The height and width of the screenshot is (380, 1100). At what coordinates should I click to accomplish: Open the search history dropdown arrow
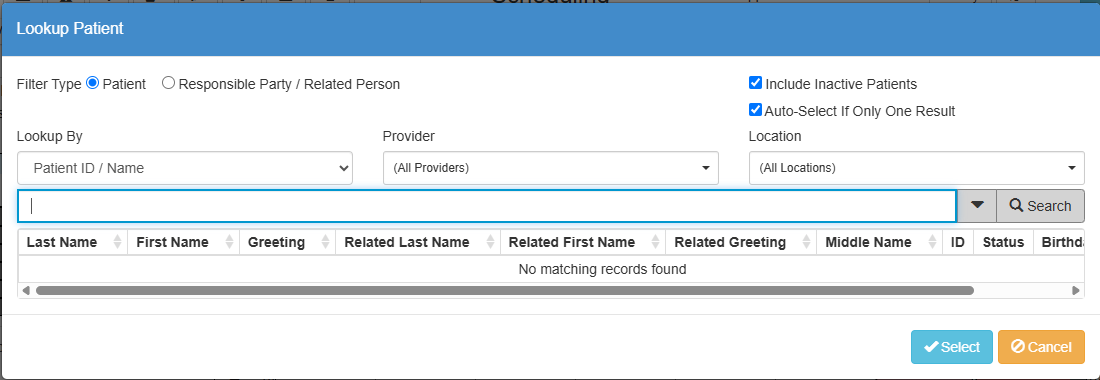click(x=977, y=205)
